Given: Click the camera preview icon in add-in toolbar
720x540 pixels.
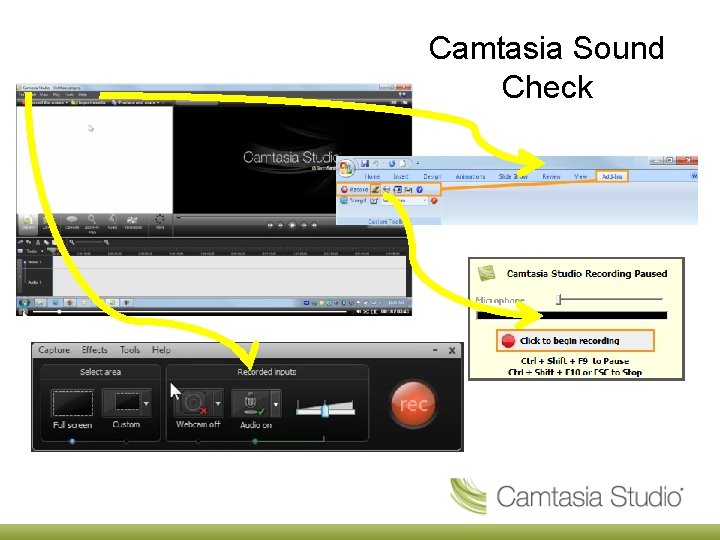Looking at the screenshot, I should pyautogui.click(x=398, y=189).
